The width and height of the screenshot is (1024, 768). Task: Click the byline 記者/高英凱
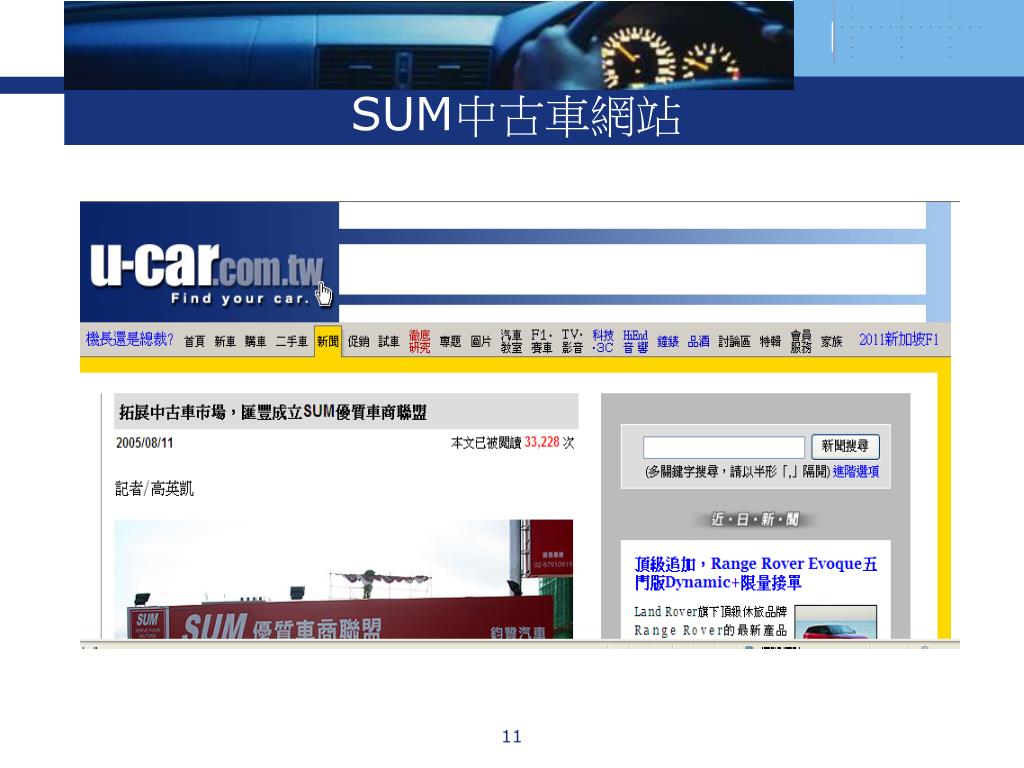(154, 488)
